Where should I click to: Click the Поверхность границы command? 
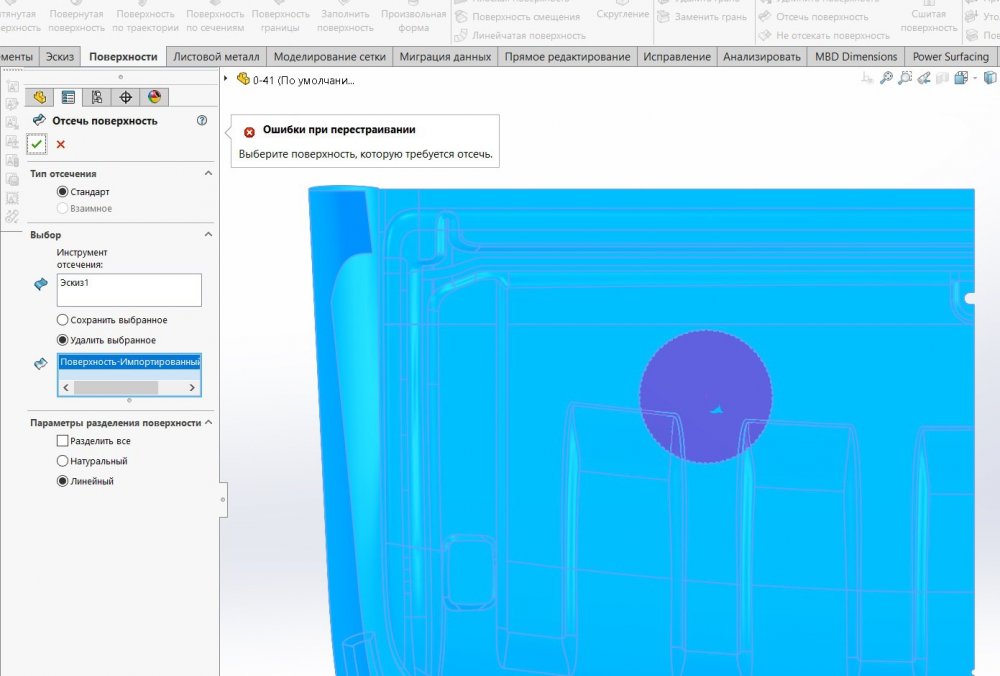(281, 20)
